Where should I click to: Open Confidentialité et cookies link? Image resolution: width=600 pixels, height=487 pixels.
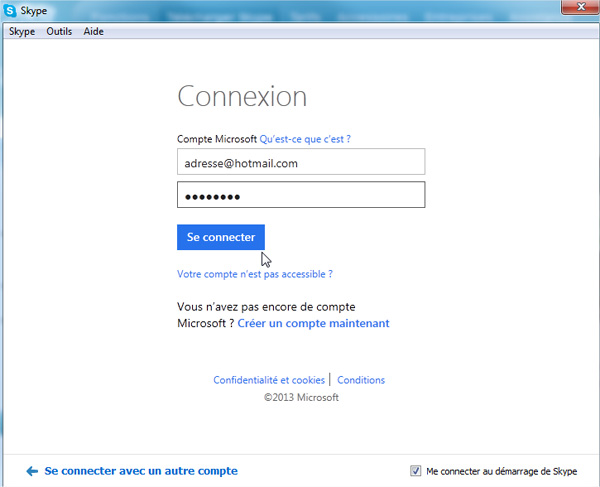269,380
